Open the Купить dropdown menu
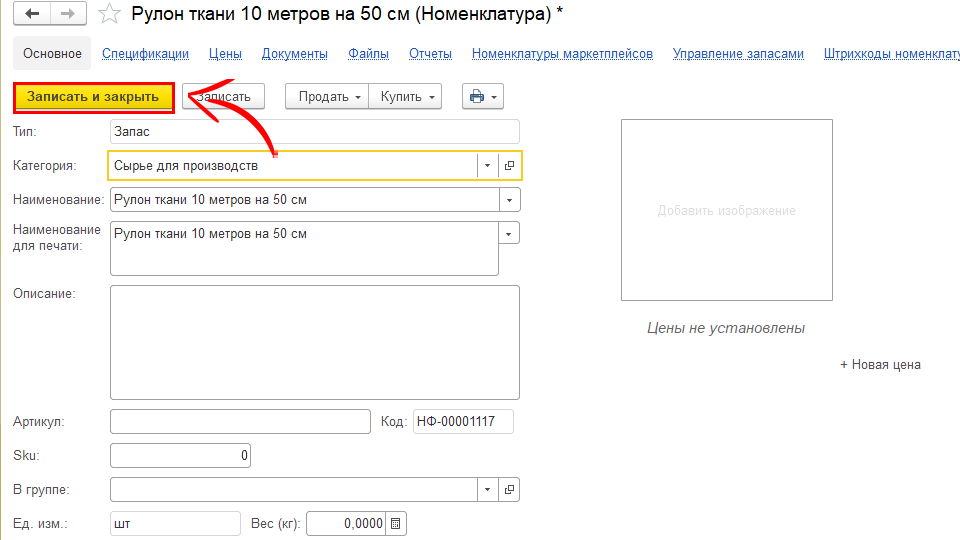This screenshot has width=960, height=540. (405, 96)
